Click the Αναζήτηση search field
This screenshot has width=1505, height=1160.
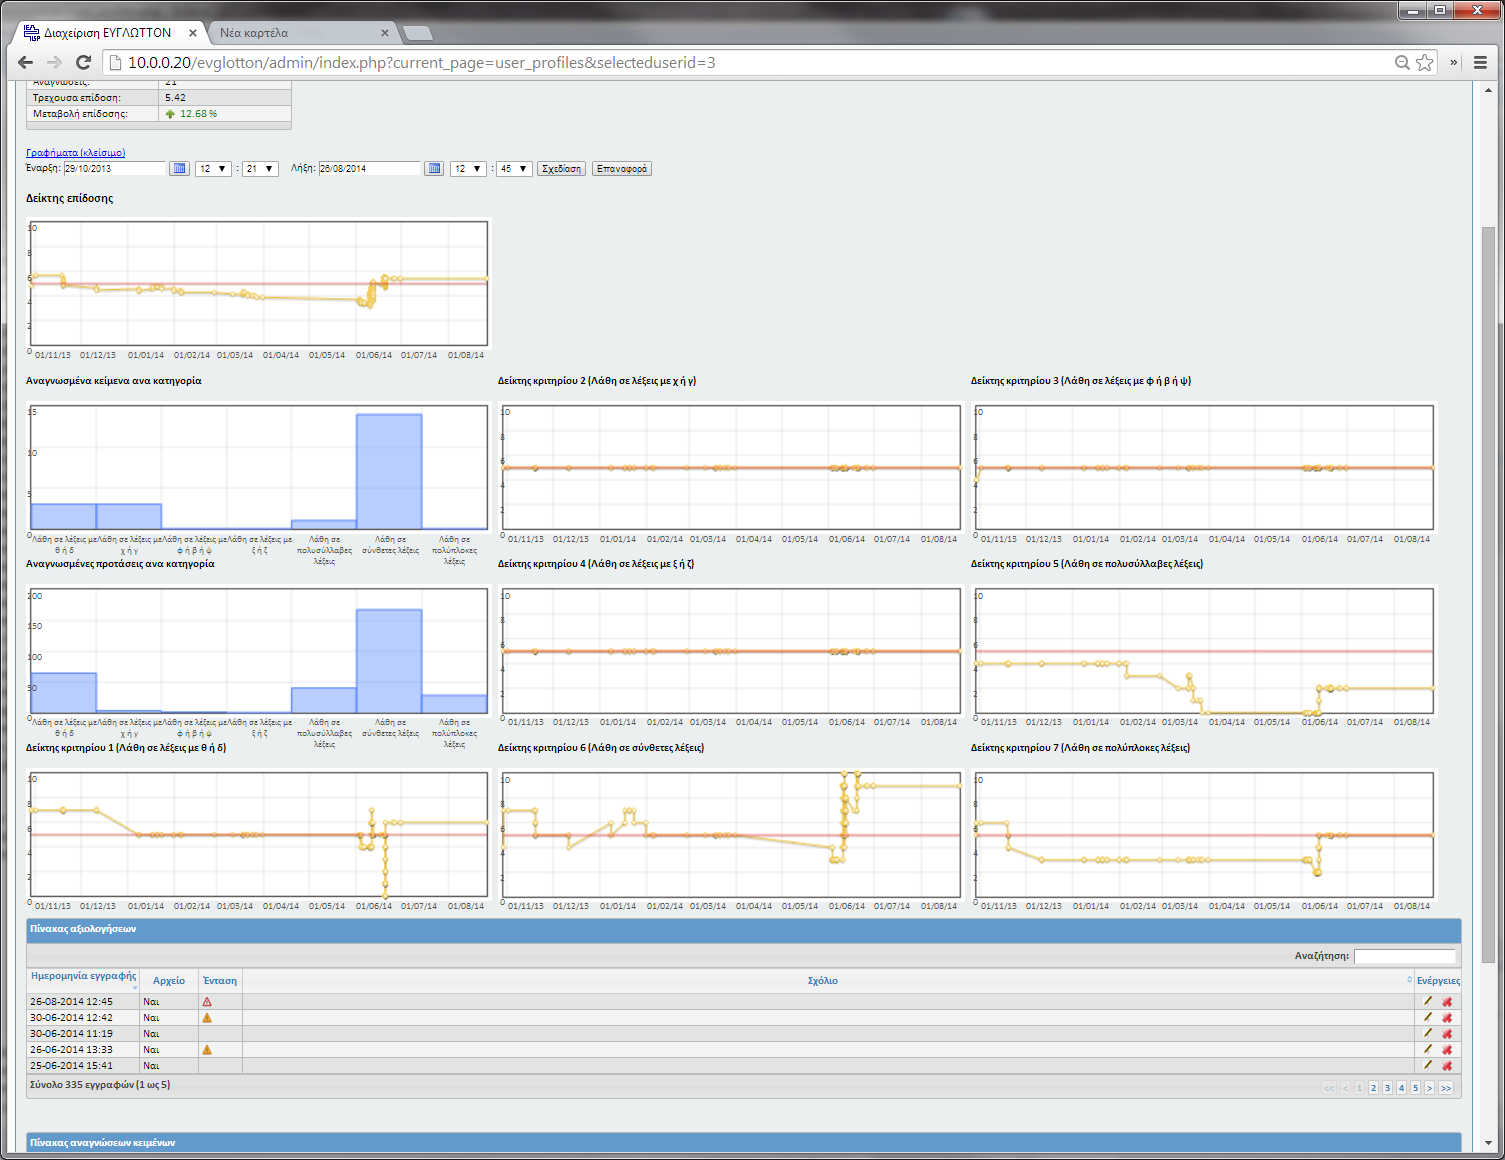[1405, 956]
